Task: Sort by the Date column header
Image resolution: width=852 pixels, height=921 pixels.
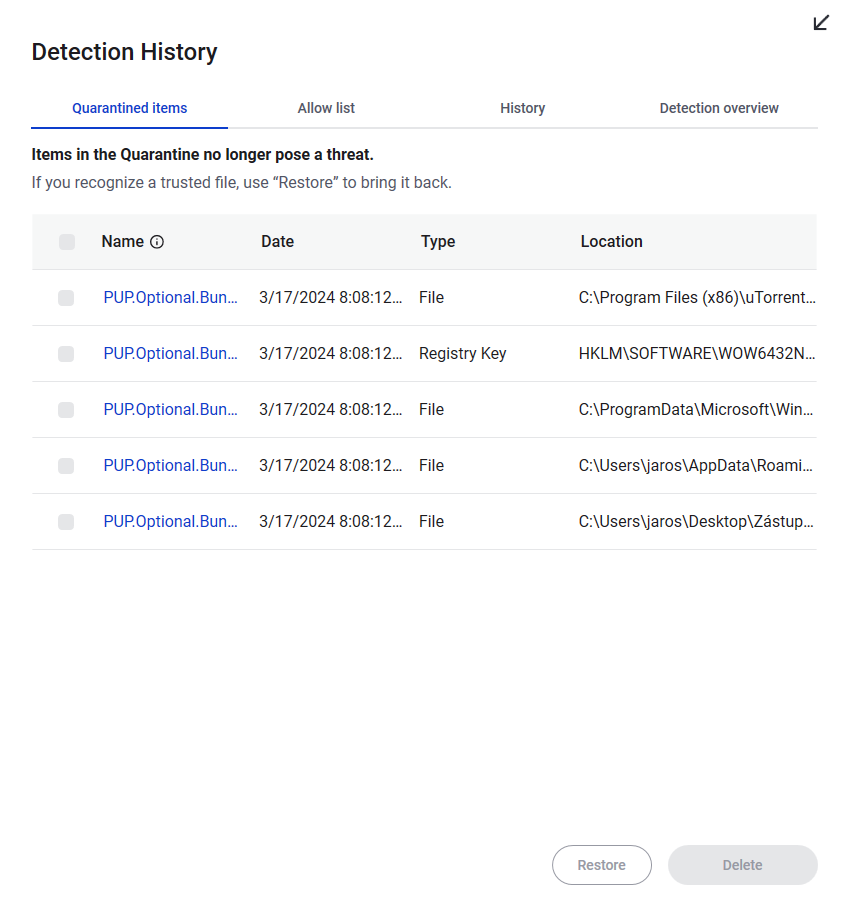Action: [278, 242]
